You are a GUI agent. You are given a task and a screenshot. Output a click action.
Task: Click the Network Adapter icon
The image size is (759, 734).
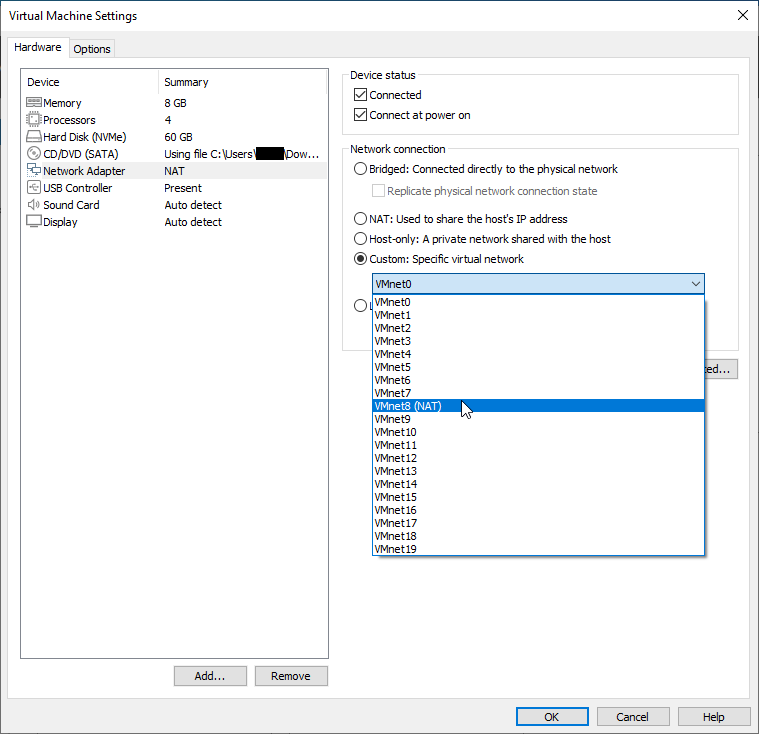(x=33, y=170)
